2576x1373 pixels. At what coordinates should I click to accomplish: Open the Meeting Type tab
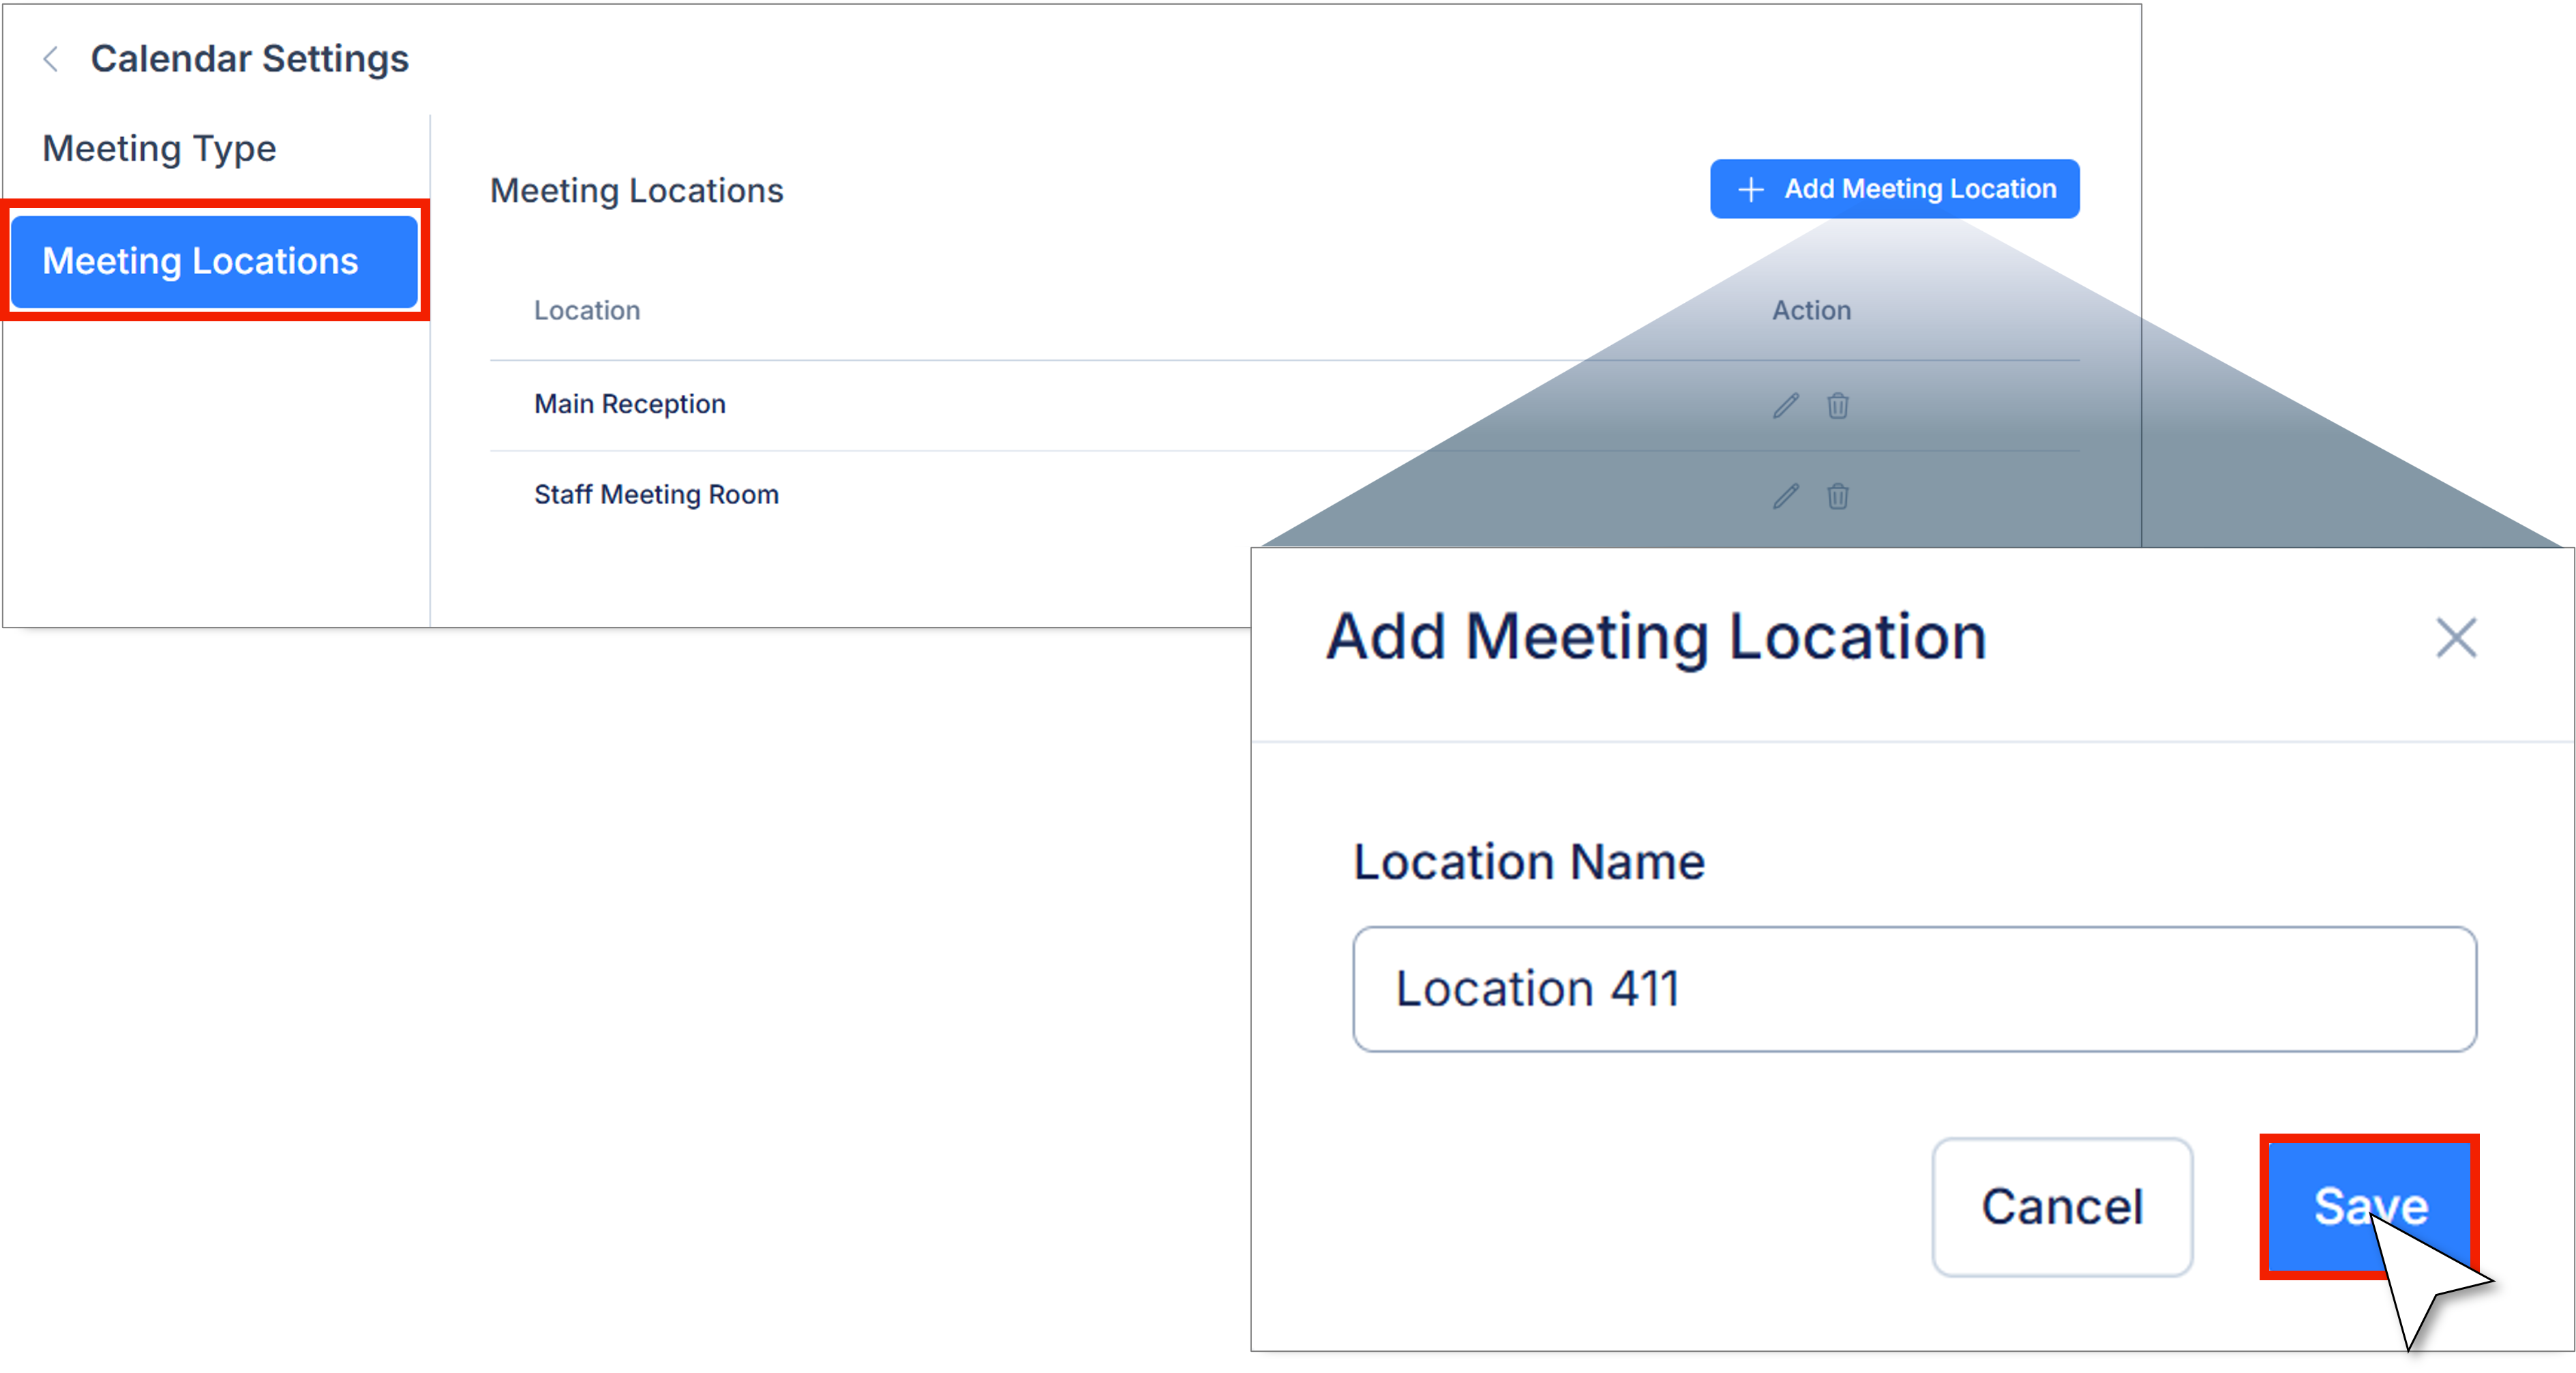pyautogui.click(x=159, y=149)
